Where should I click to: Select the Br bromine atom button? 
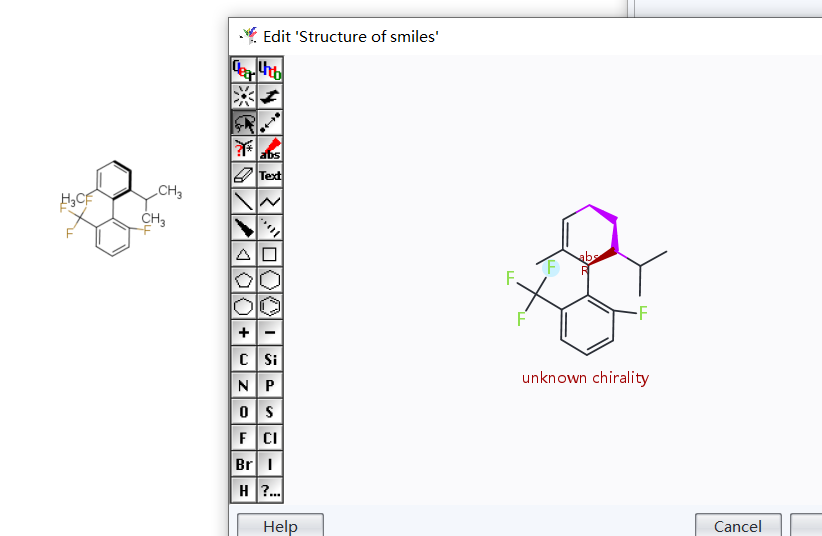(243, 464)
